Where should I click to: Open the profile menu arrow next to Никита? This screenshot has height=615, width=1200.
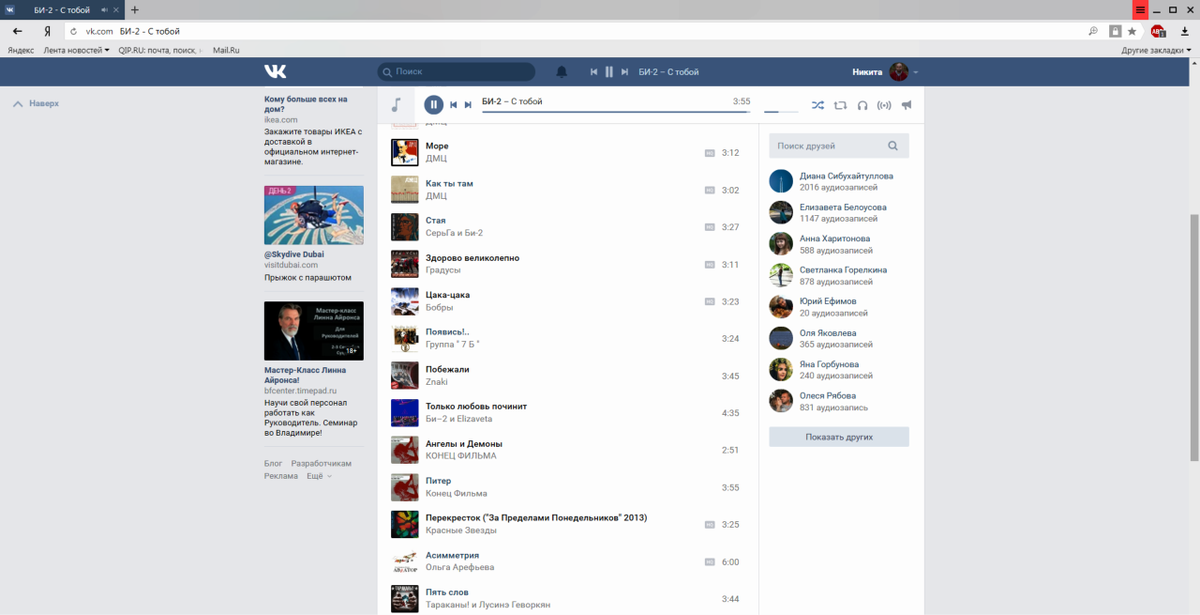915,73
